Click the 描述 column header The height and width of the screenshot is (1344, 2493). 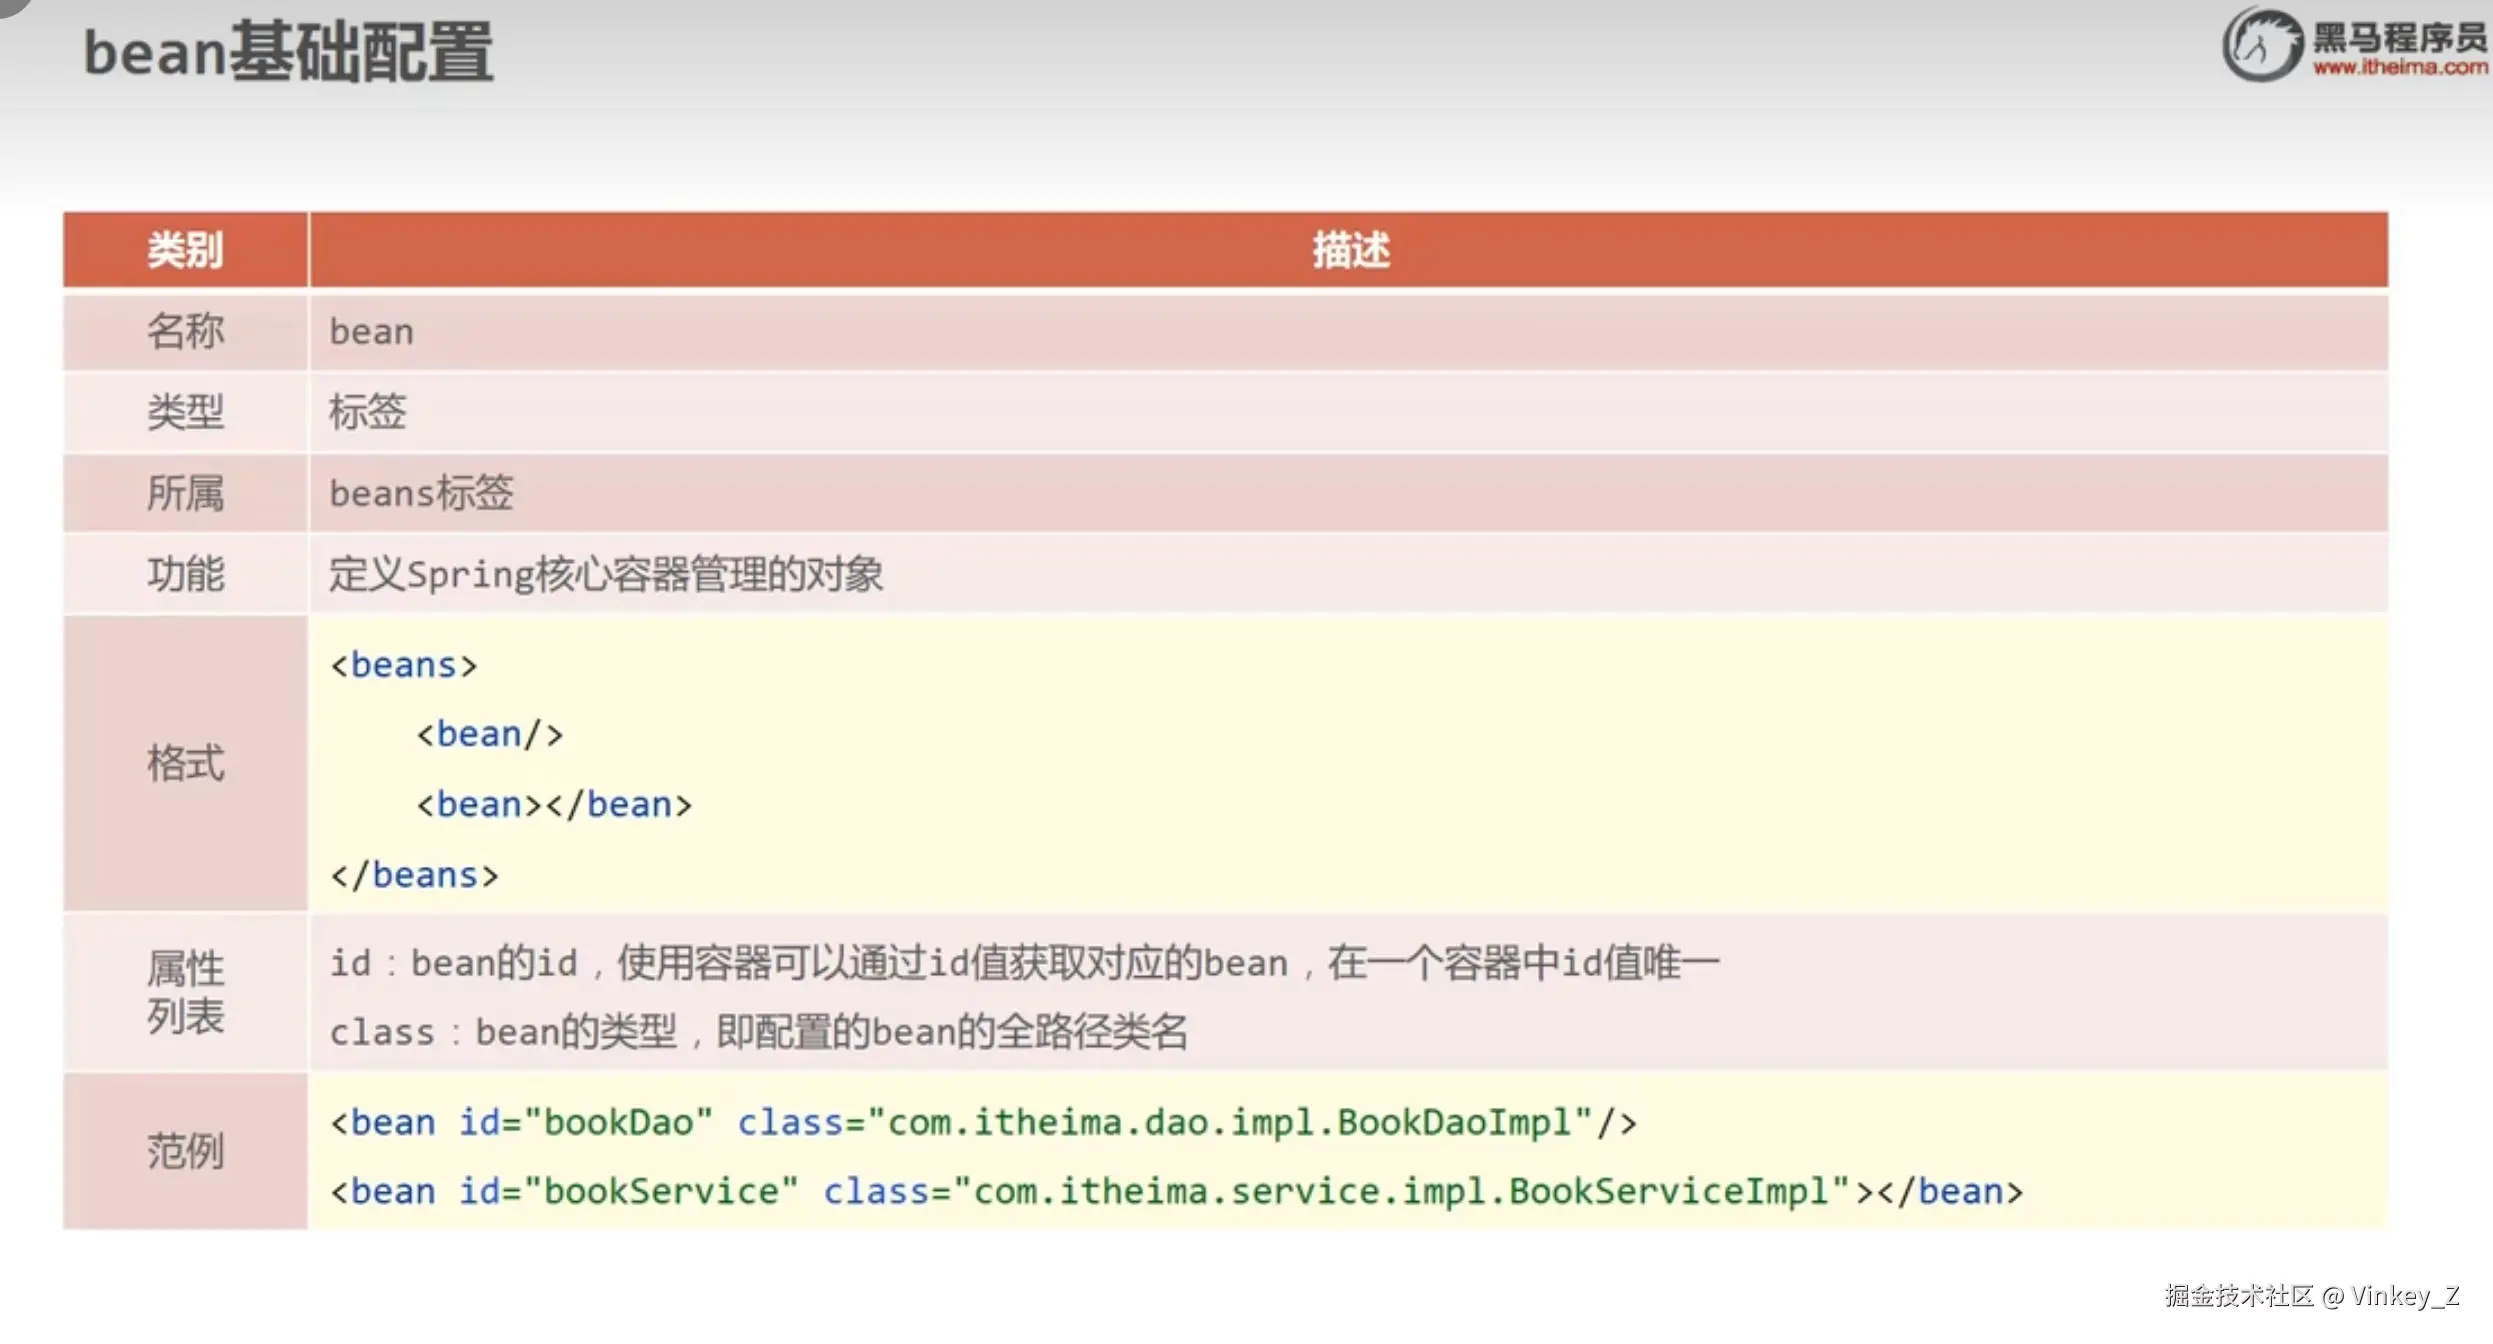coord(1350,250)
